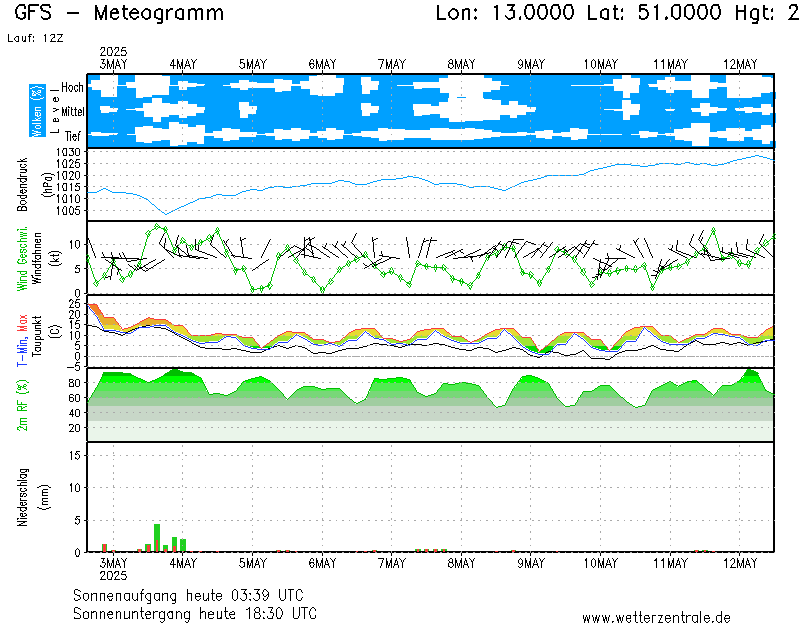Click the 'Sonnenaufgang heute 03:39 UTC' text
This screenshot has width=800, height=625.
pos(188,595)
